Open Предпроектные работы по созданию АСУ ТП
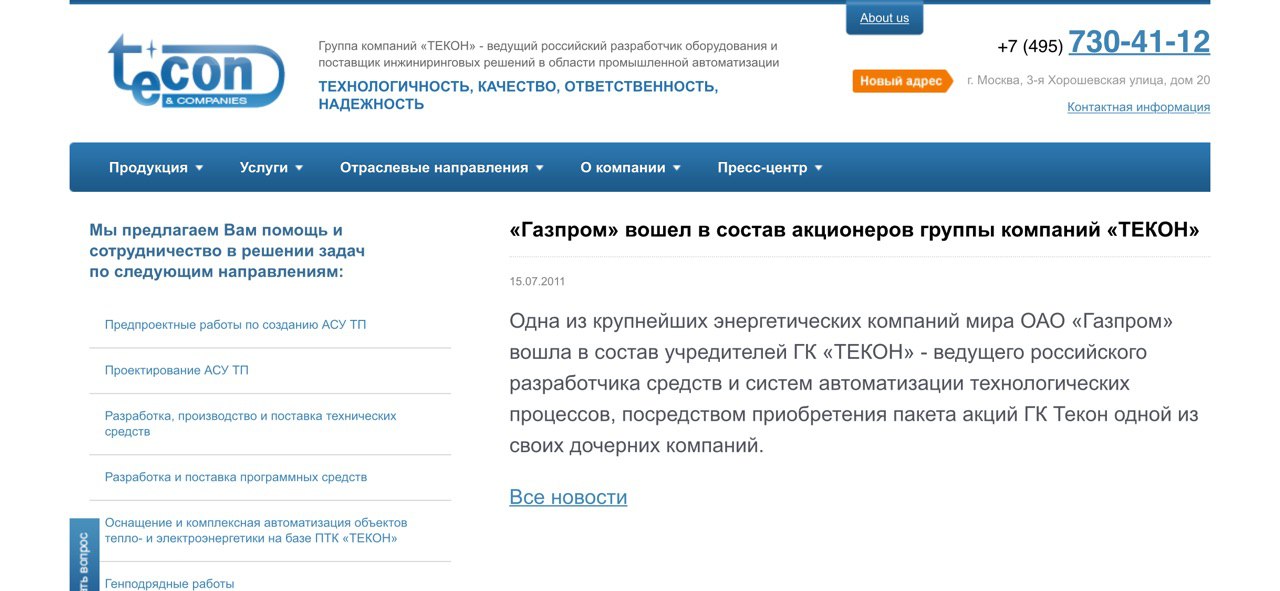This screenshot has height=591, width=1280. click(x=235, y=325)
